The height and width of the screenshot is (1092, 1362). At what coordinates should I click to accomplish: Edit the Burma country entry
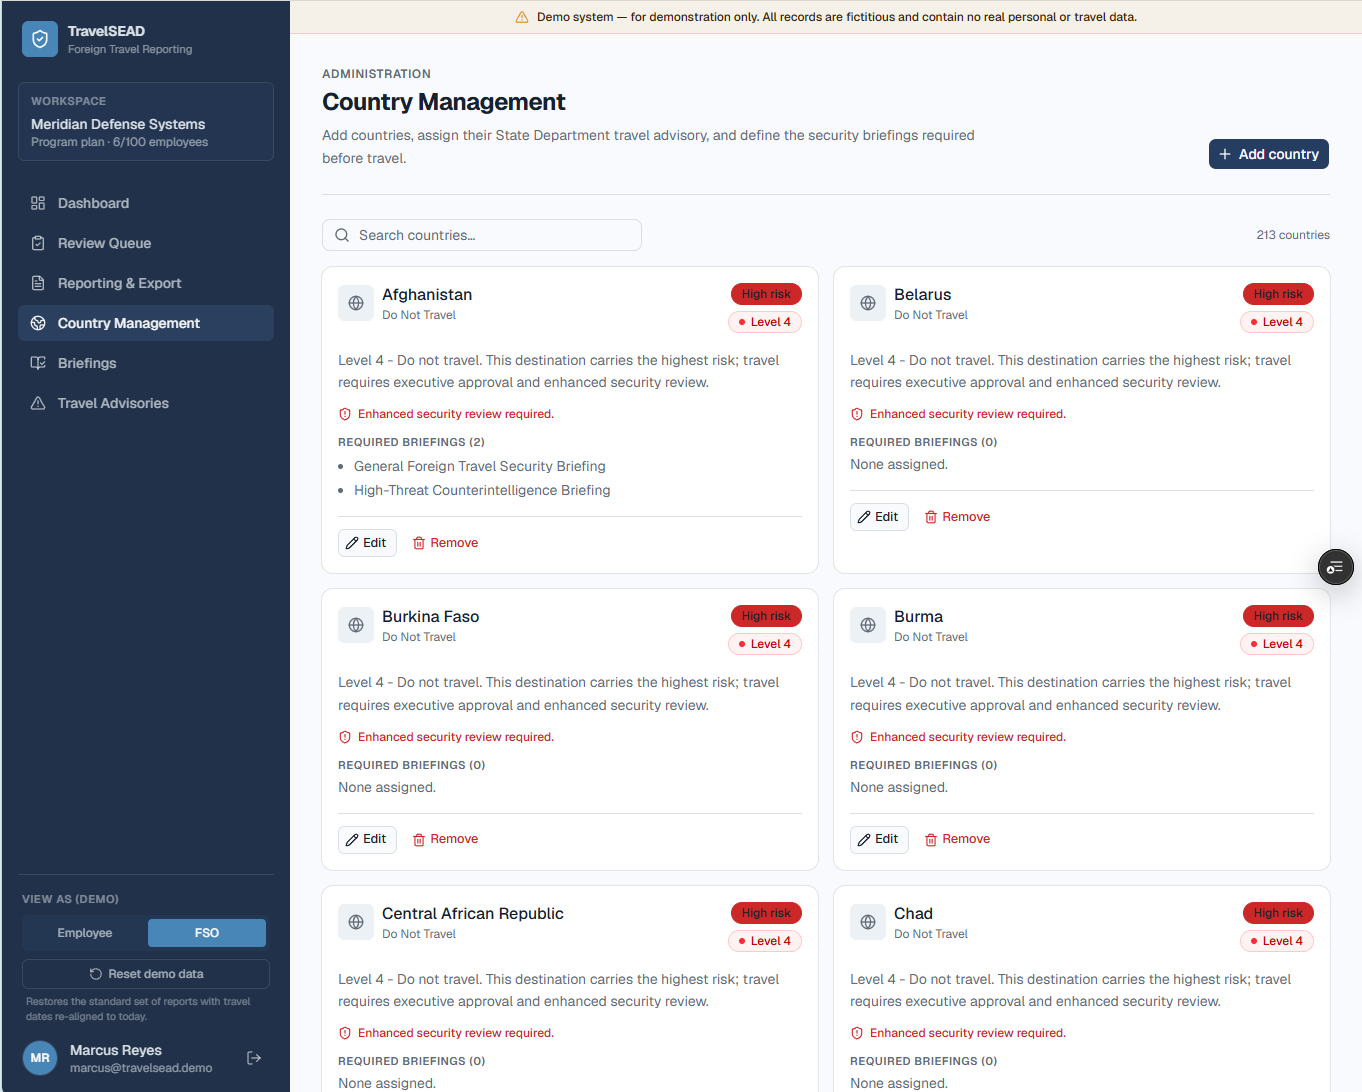(879, 839)
